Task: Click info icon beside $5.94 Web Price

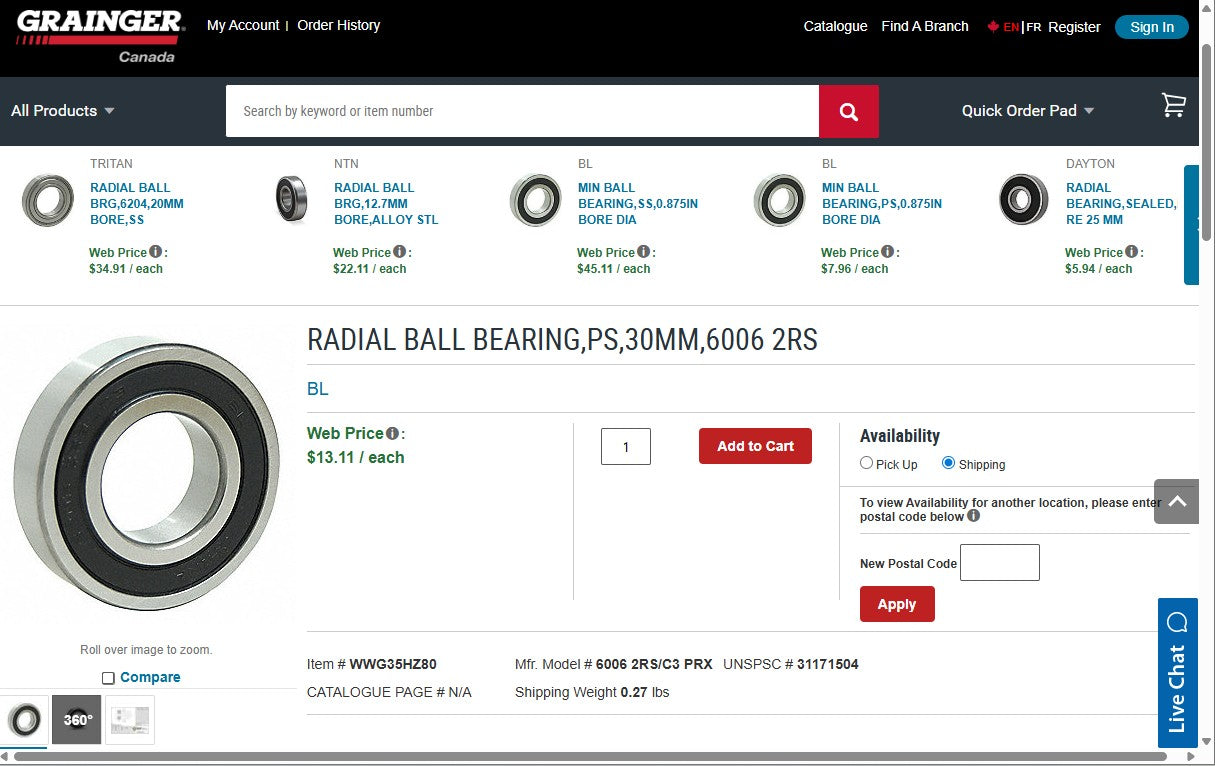Action: click(x=1132, y=252)
